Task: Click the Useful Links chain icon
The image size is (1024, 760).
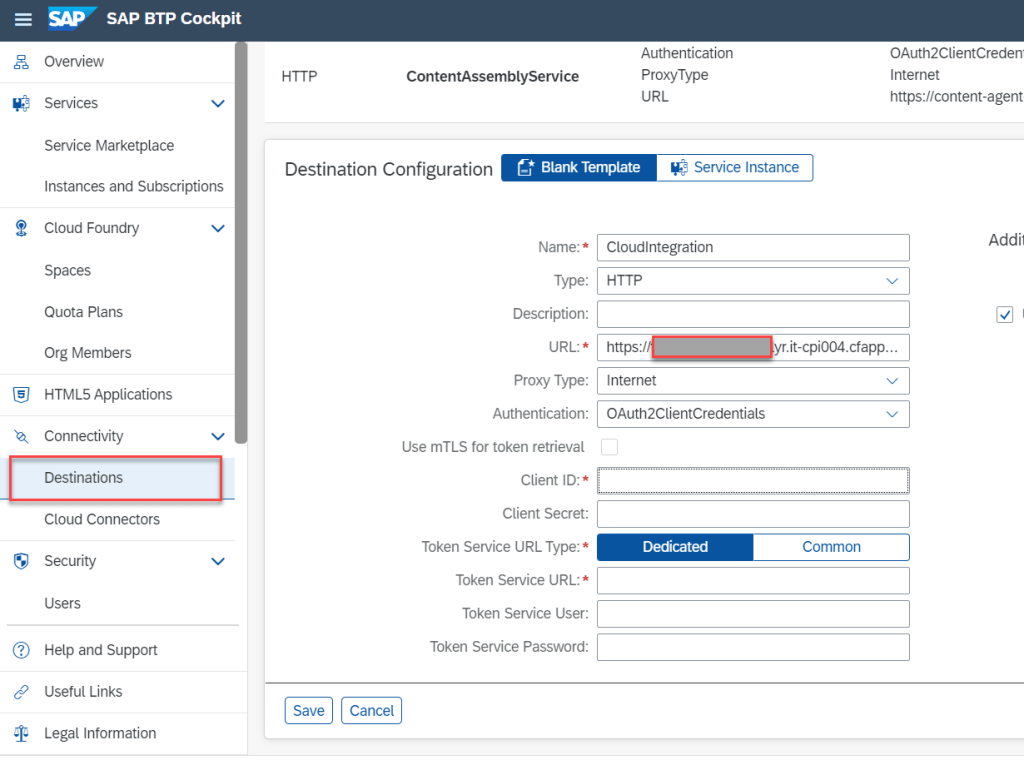Action: click(x=21, y=692)
